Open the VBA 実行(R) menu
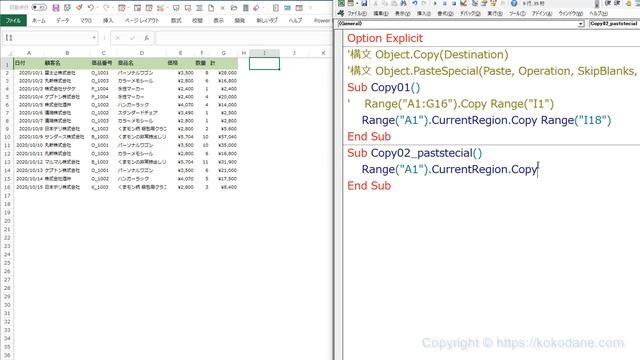Viewport: 640px width, 360px height. (495, 13)
